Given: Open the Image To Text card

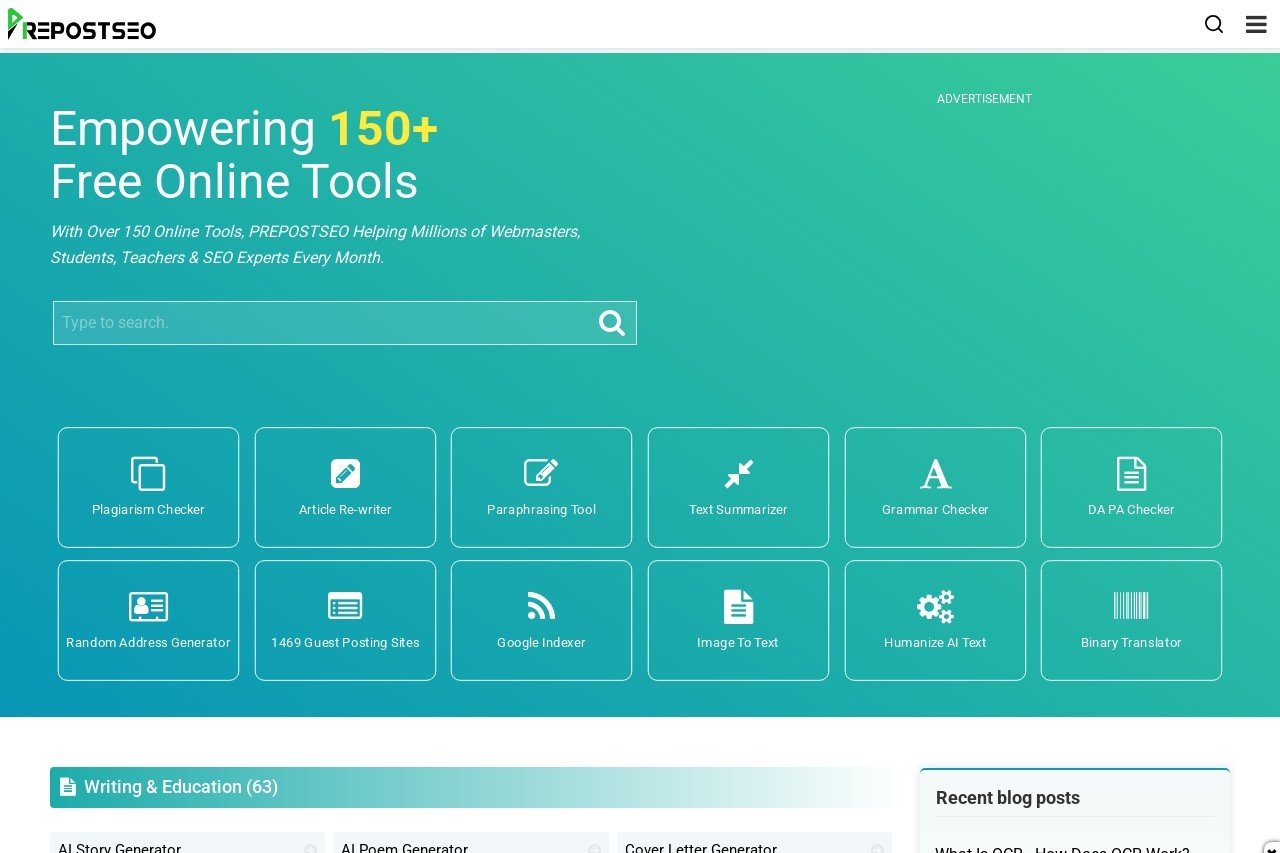Looking at the screenshot, I should tap(738, 620).
